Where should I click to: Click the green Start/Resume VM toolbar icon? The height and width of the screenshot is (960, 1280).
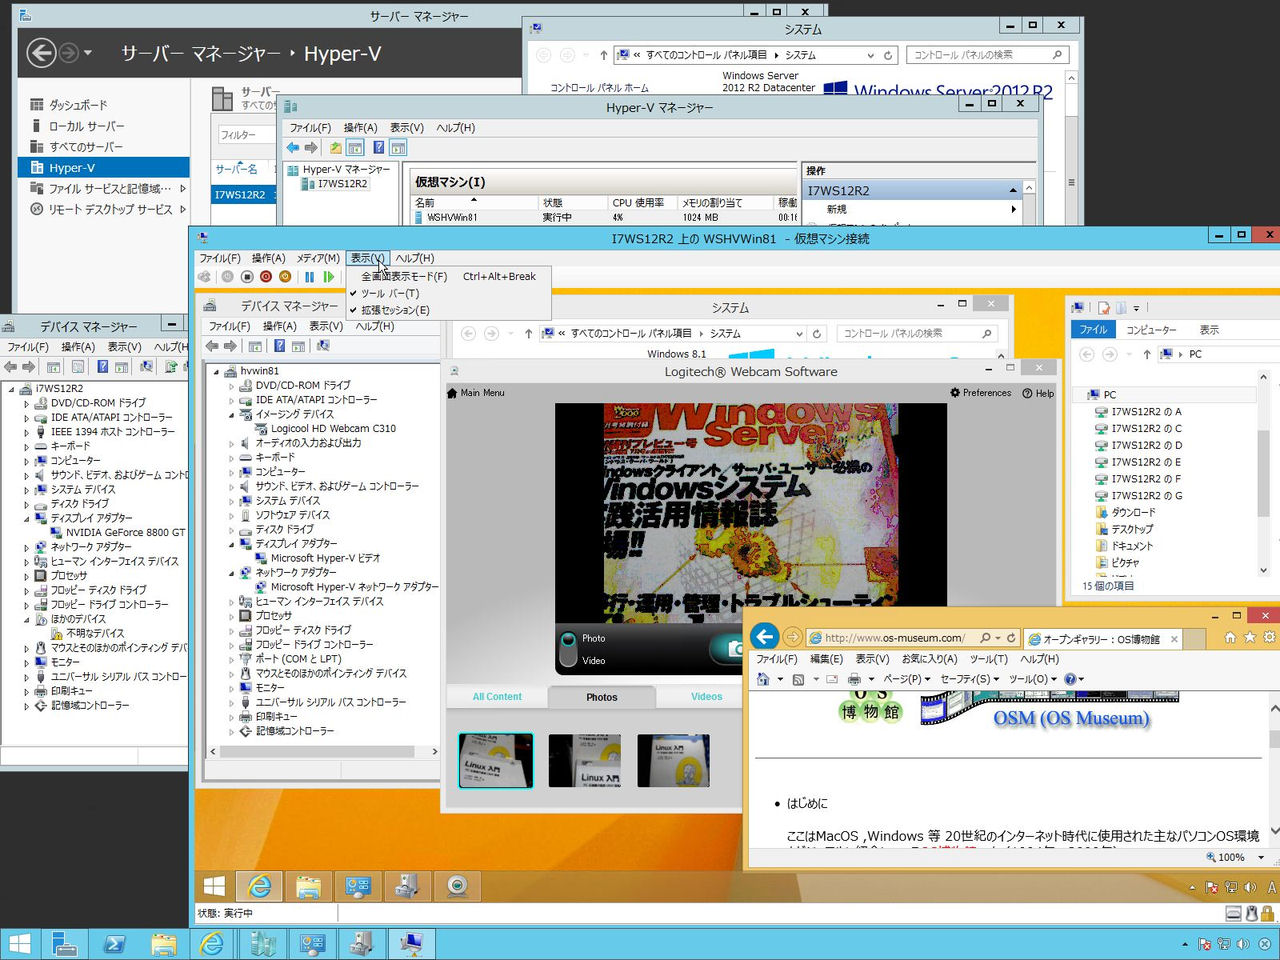(x=328, y=277)
